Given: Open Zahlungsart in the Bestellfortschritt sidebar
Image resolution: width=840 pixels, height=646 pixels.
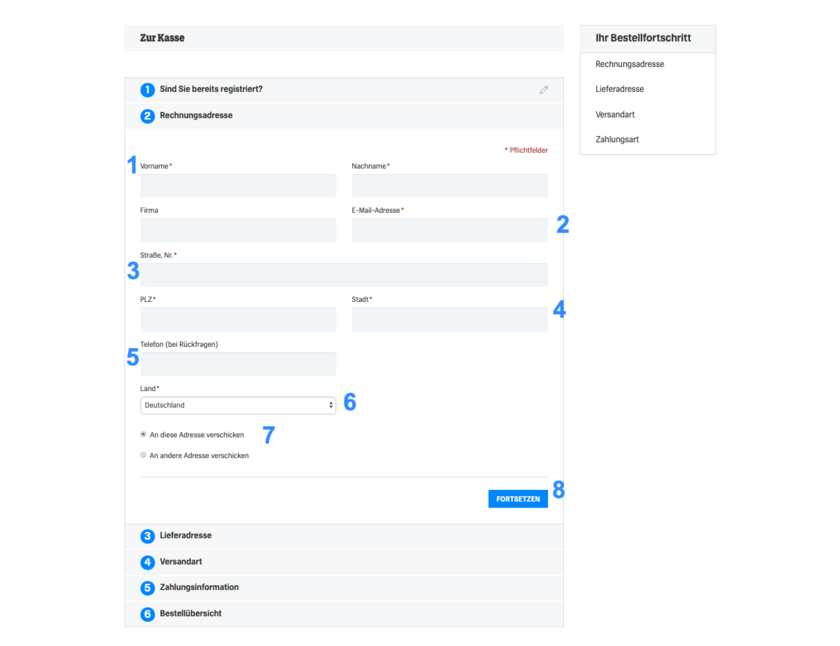Looking at the screenshot, I should point(617,140).
